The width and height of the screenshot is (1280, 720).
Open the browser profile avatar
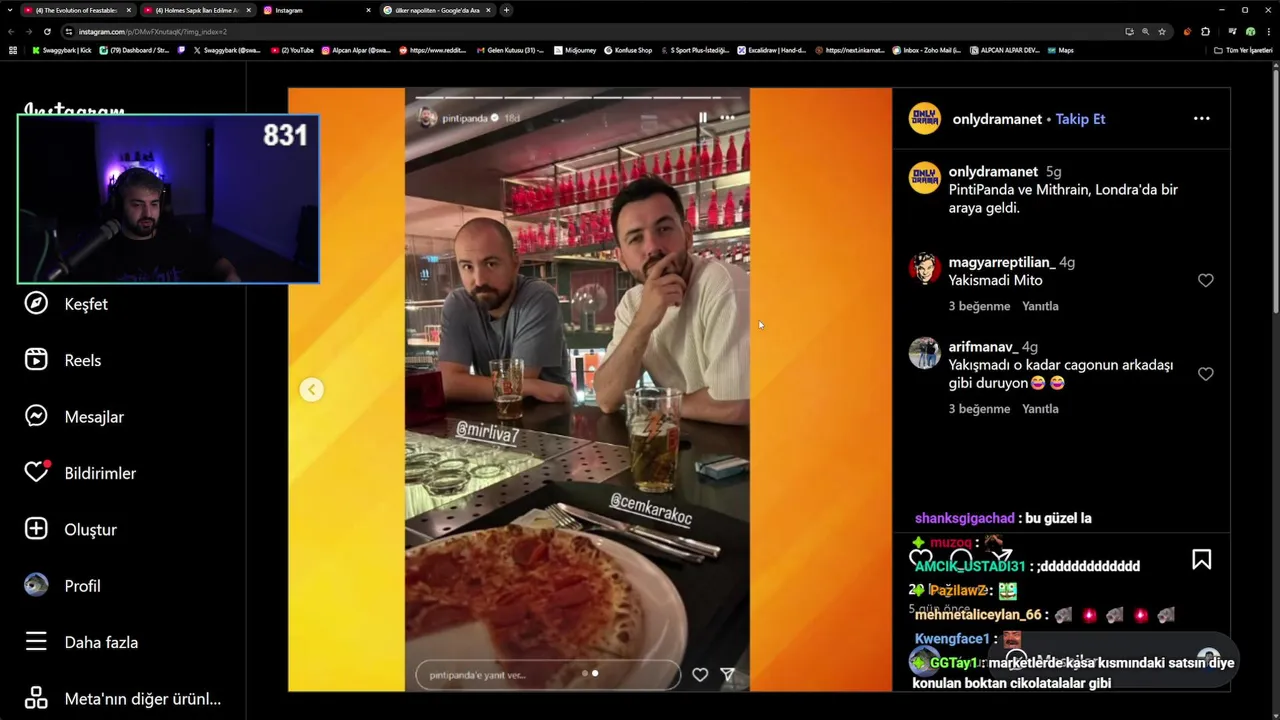[1250, 31]
